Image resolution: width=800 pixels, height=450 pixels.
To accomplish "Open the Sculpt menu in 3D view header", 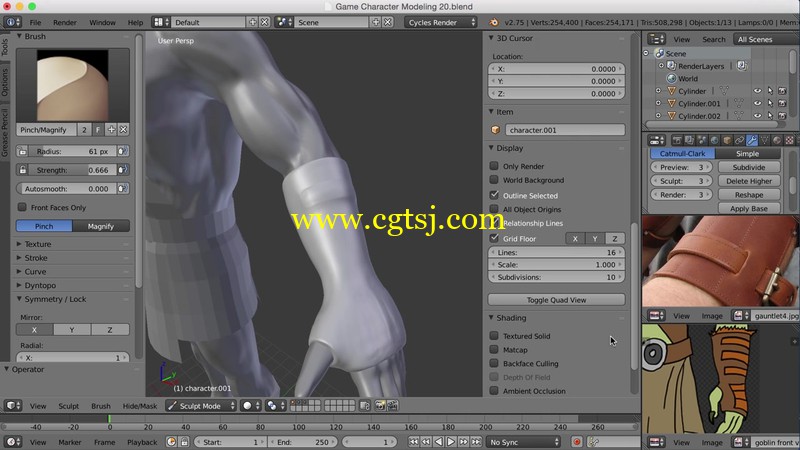I will 68,406.
